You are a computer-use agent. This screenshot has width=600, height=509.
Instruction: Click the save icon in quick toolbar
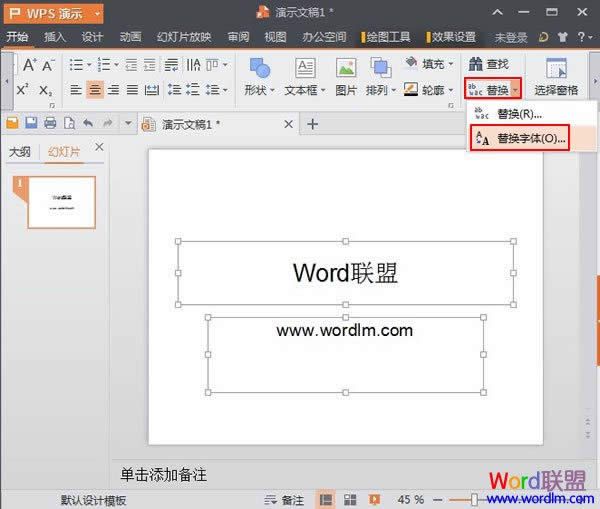click(x=31, y=124)
